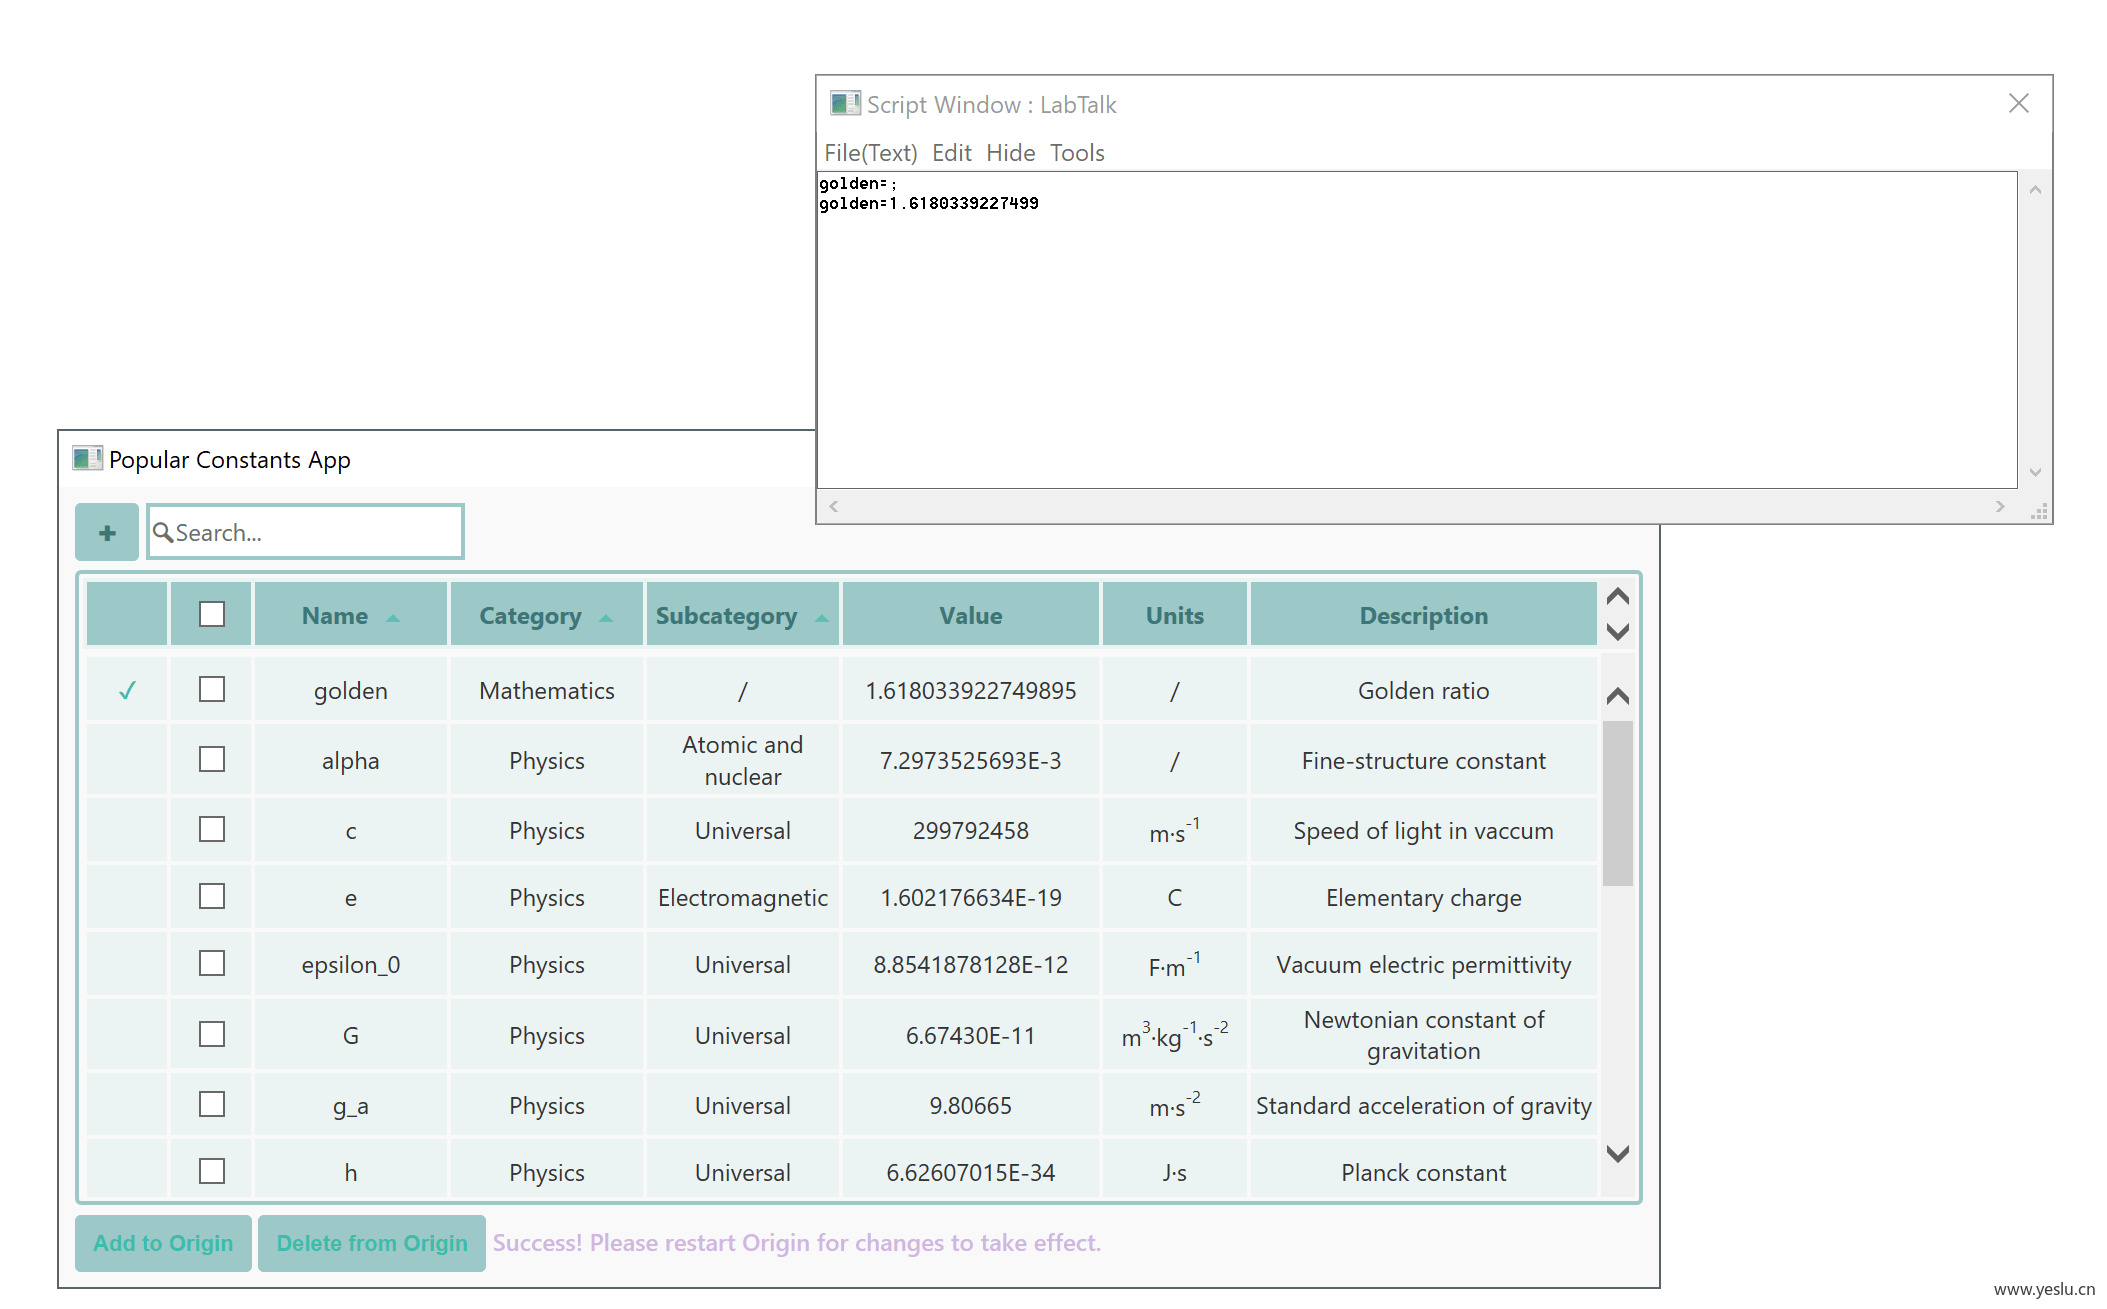The height and width of the screenshot is (1309, 2107).
Task: Click the green checkmark beside golden
Action: [x=127, y=690]
